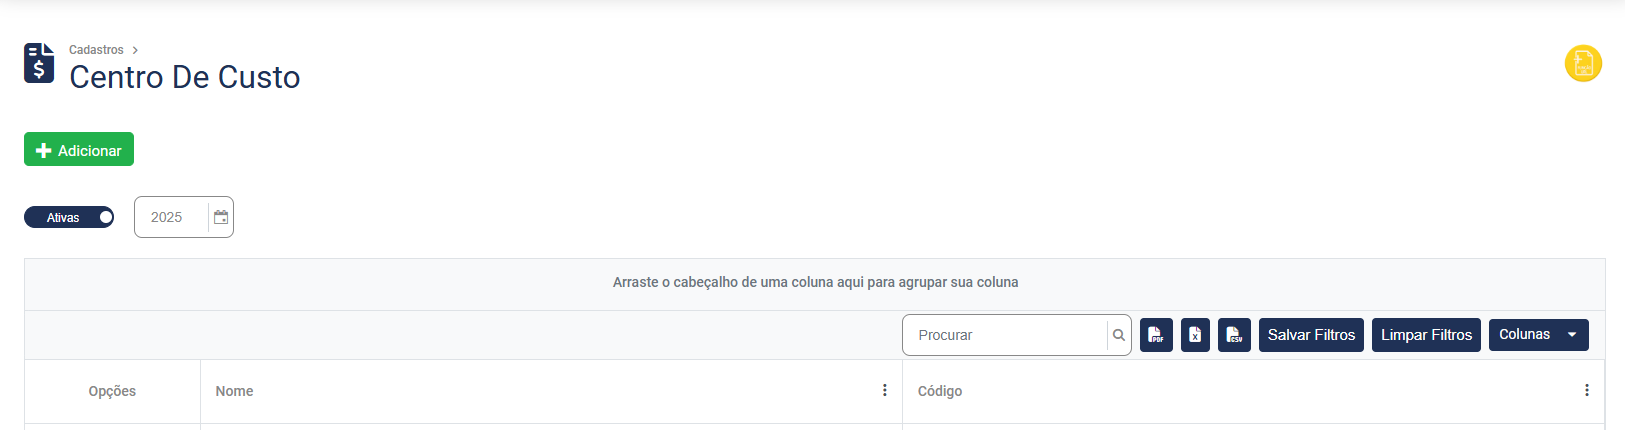
Task: Expand the Colunas dropdown
Action: [x=1538, y=335]
